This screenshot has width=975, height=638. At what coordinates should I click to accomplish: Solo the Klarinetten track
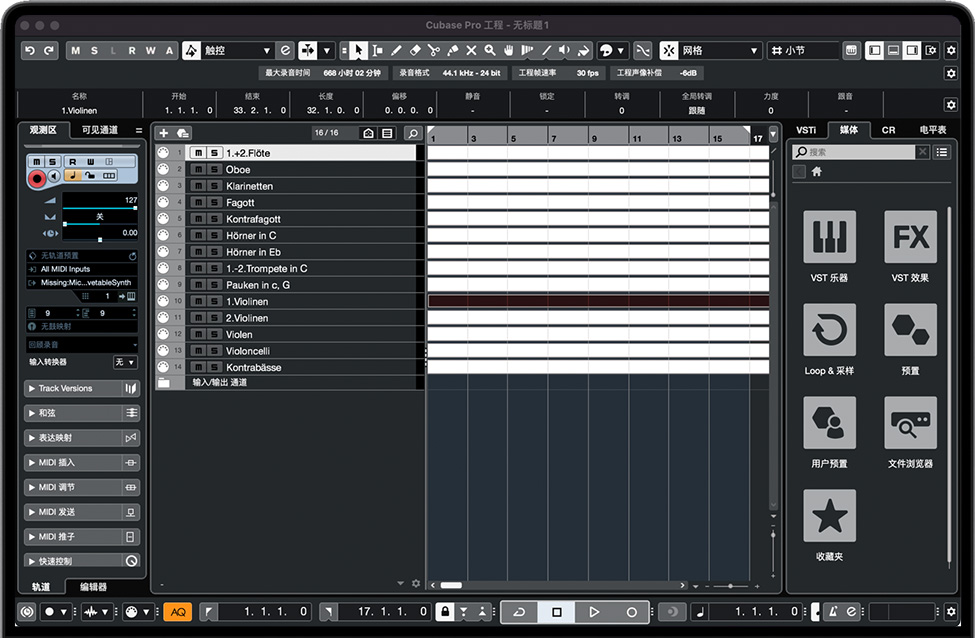(214, 186)
